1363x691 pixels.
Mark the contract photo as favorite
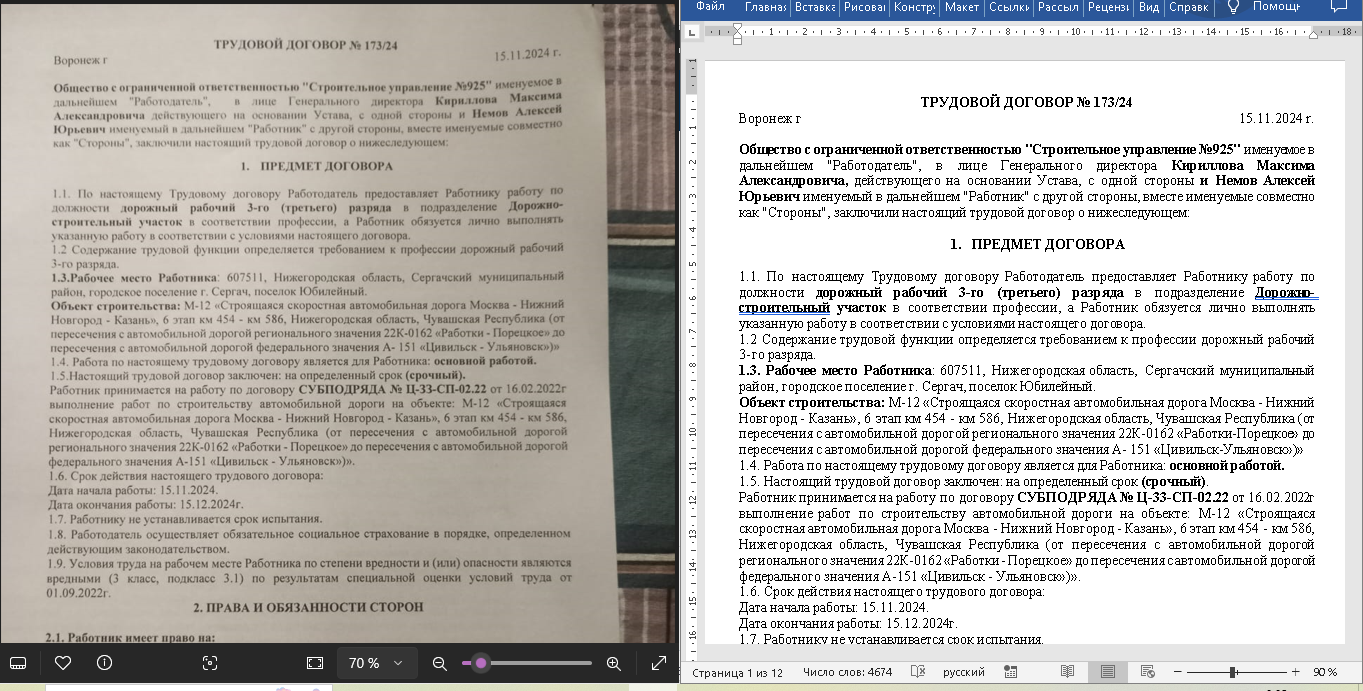pos(62,662)
